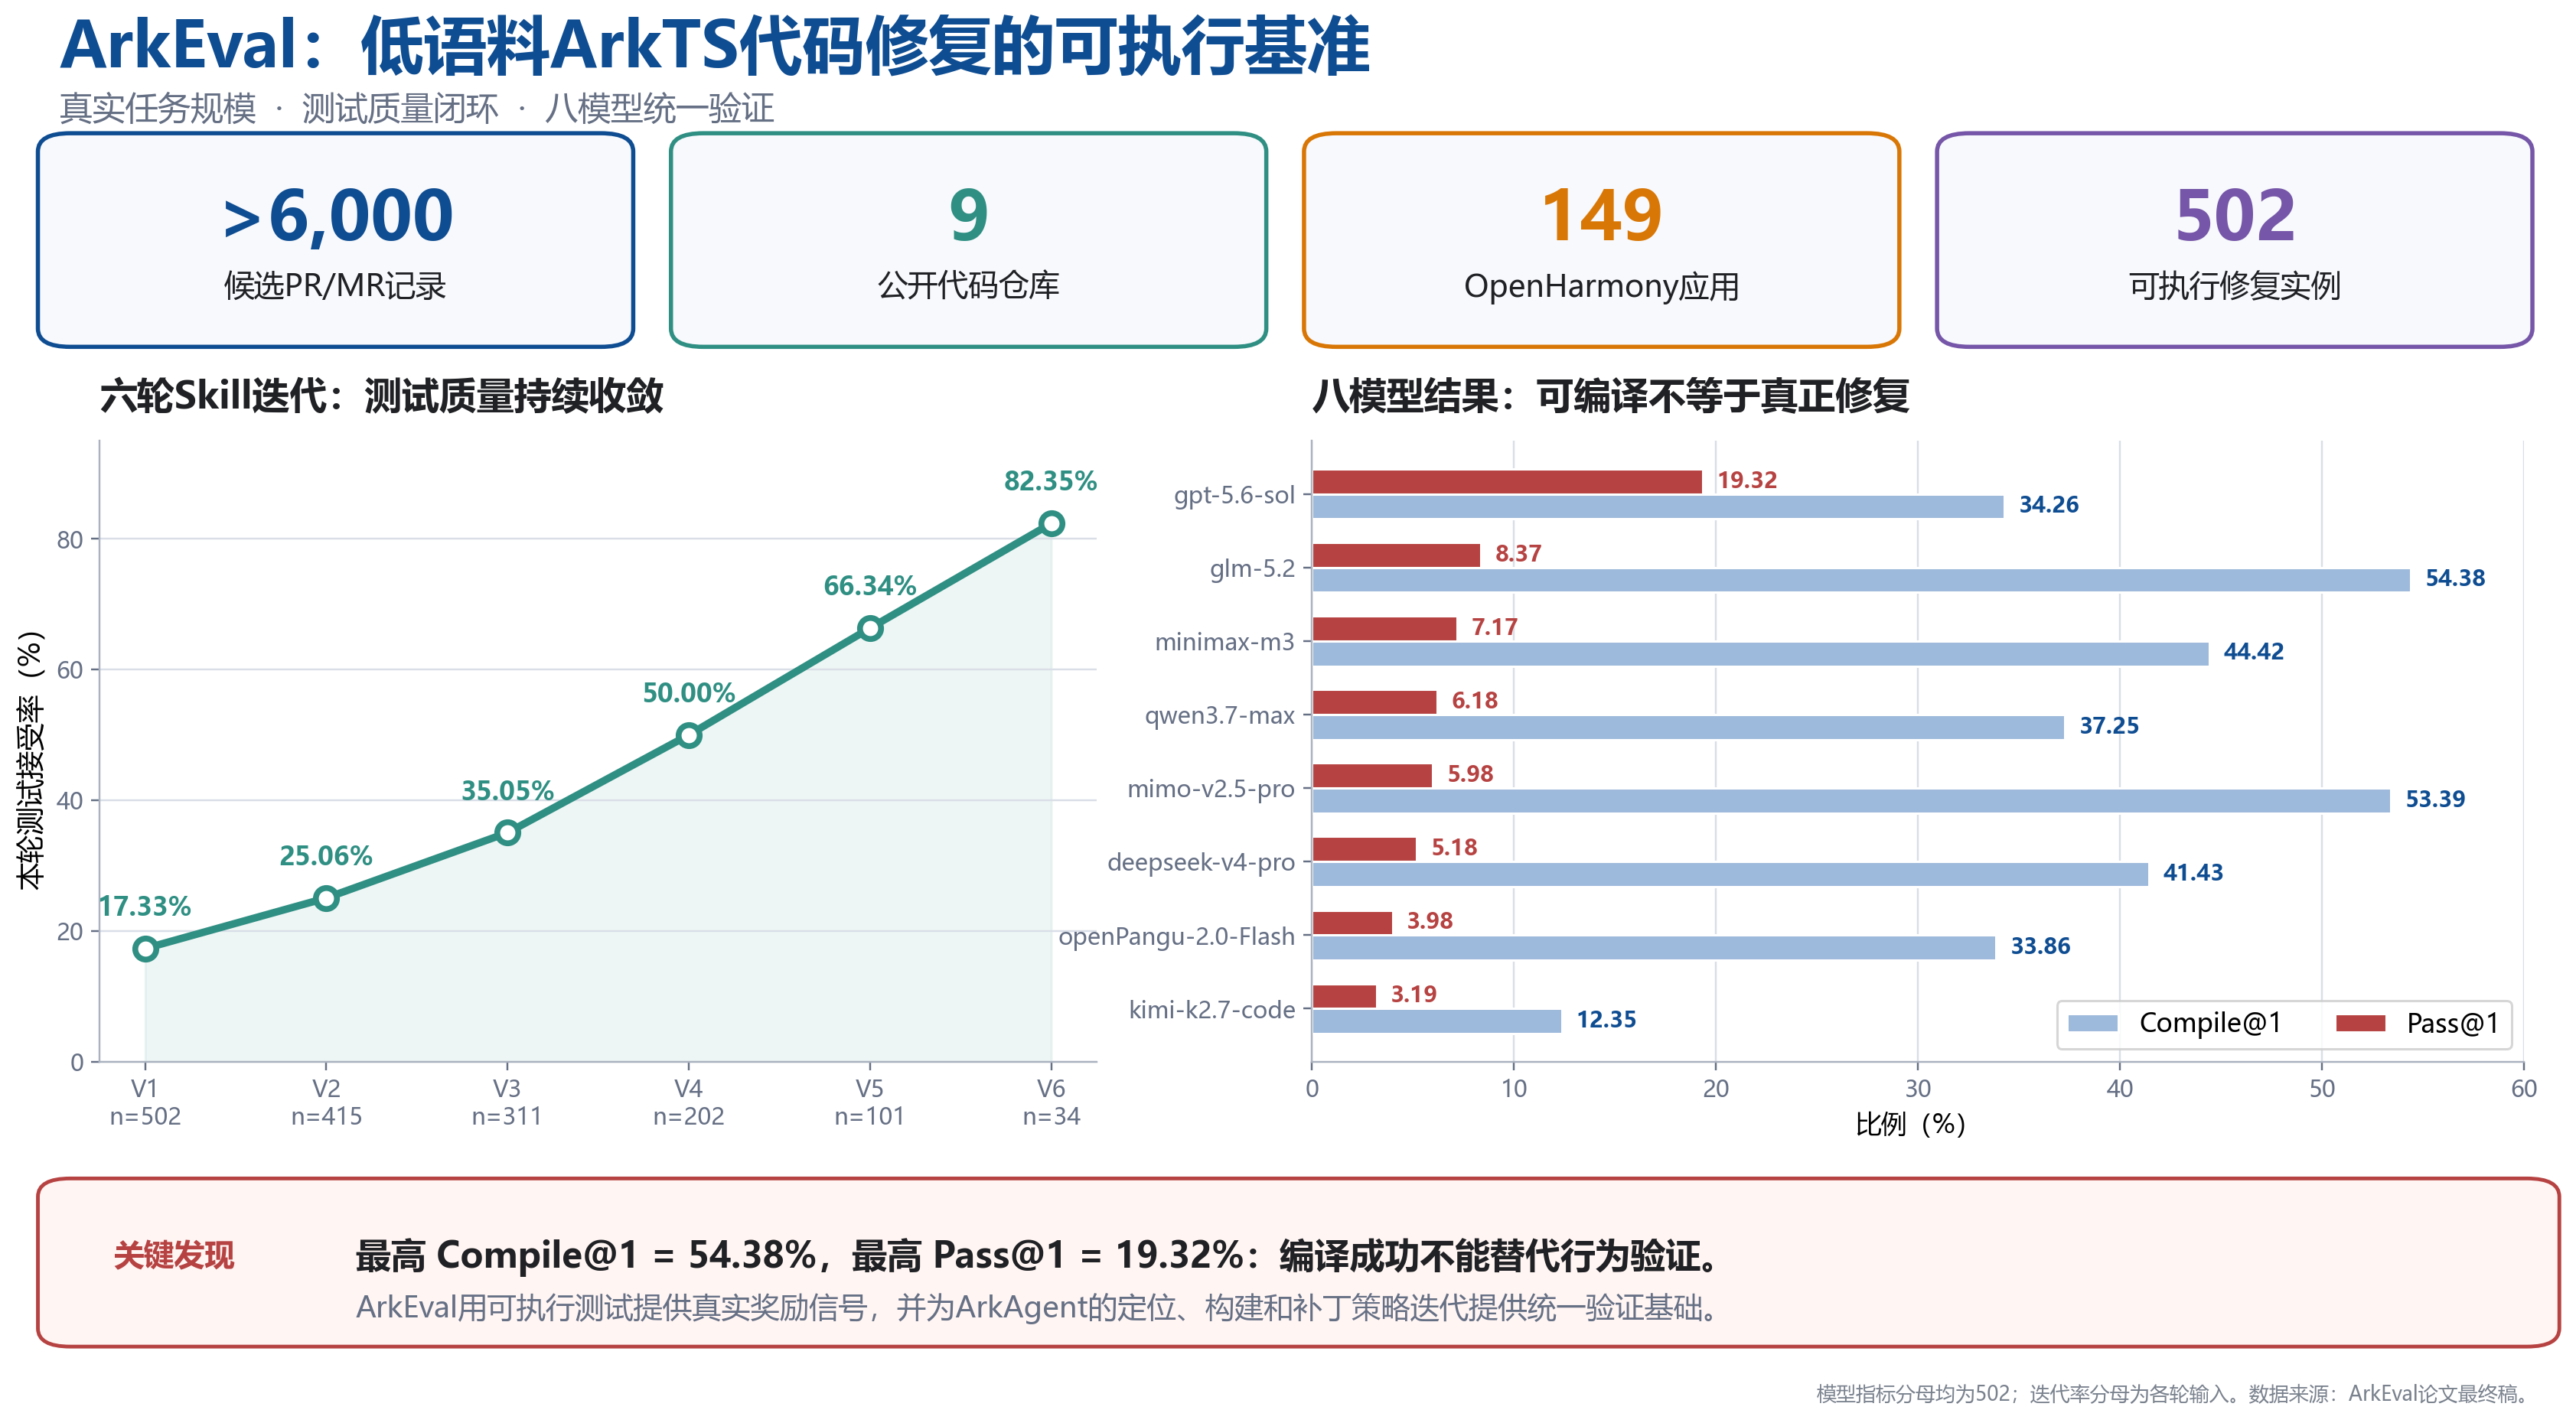Click the '82.35%' data label
Viewport: 2576px width, 1423px height.
(x=1050, y=481)
